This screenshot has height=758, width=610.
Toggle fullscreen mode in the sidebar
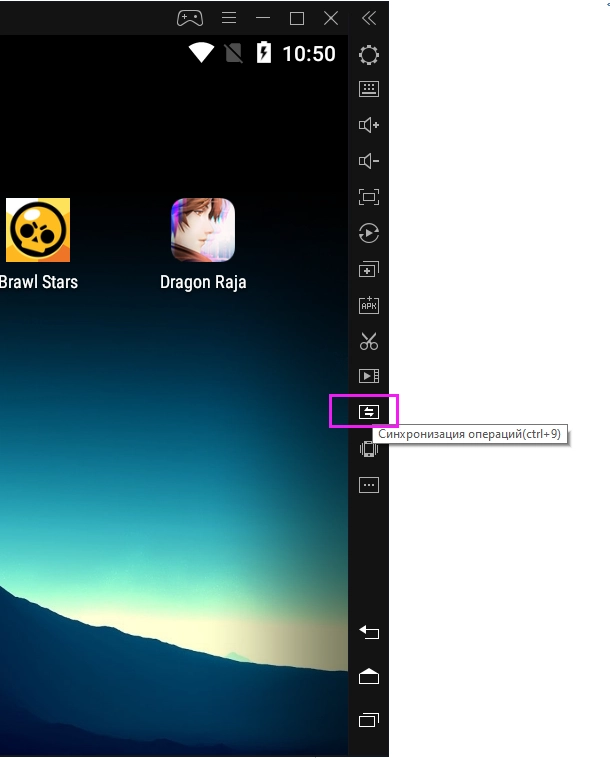369,197
